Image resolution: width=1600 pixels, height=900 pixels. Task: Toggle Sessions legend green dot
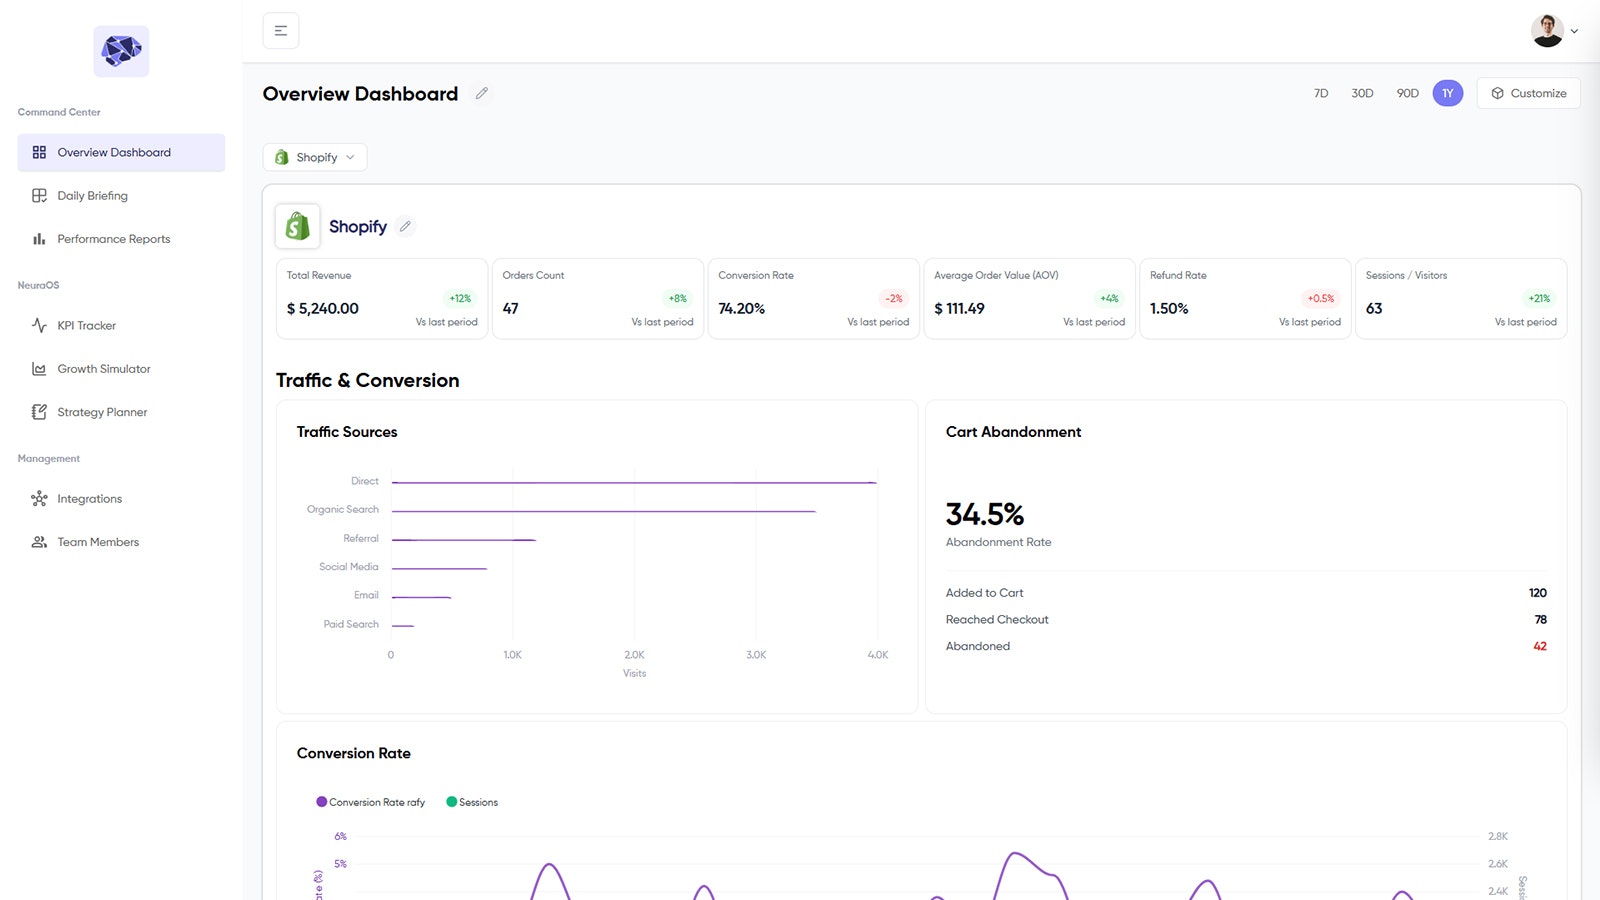[452, 802]
